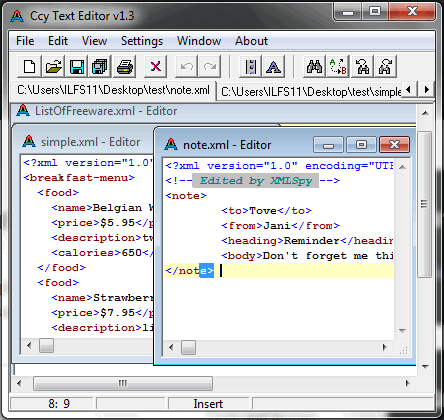Image resolution: width=444 pixels, height=420 pixels.
Task: Click the Save All icon
Action: [100, 67]
